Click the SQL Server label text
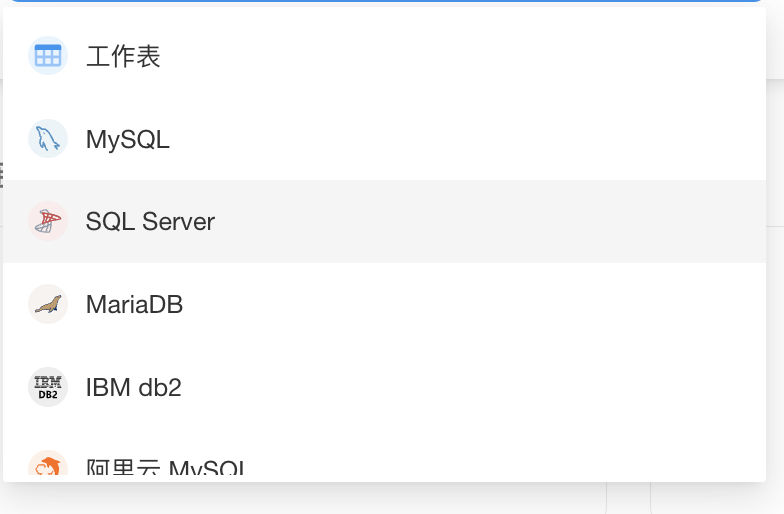This screenshot has height=514, width=784. (150, 221)
